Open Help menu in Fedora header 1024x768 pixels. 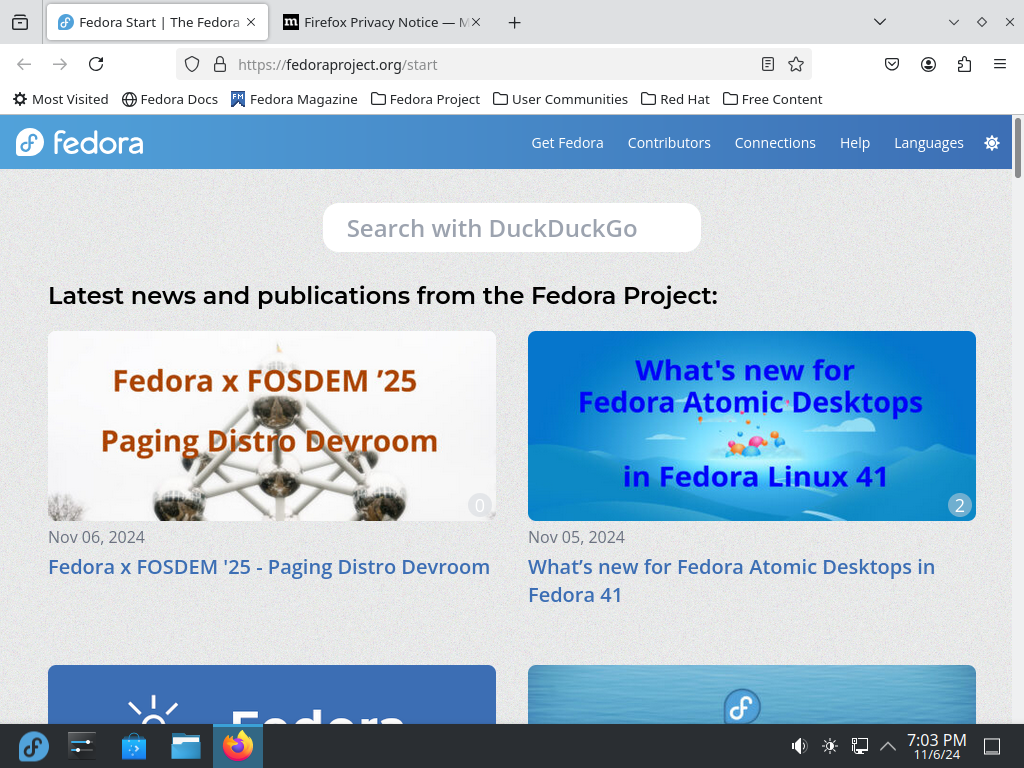854,143
